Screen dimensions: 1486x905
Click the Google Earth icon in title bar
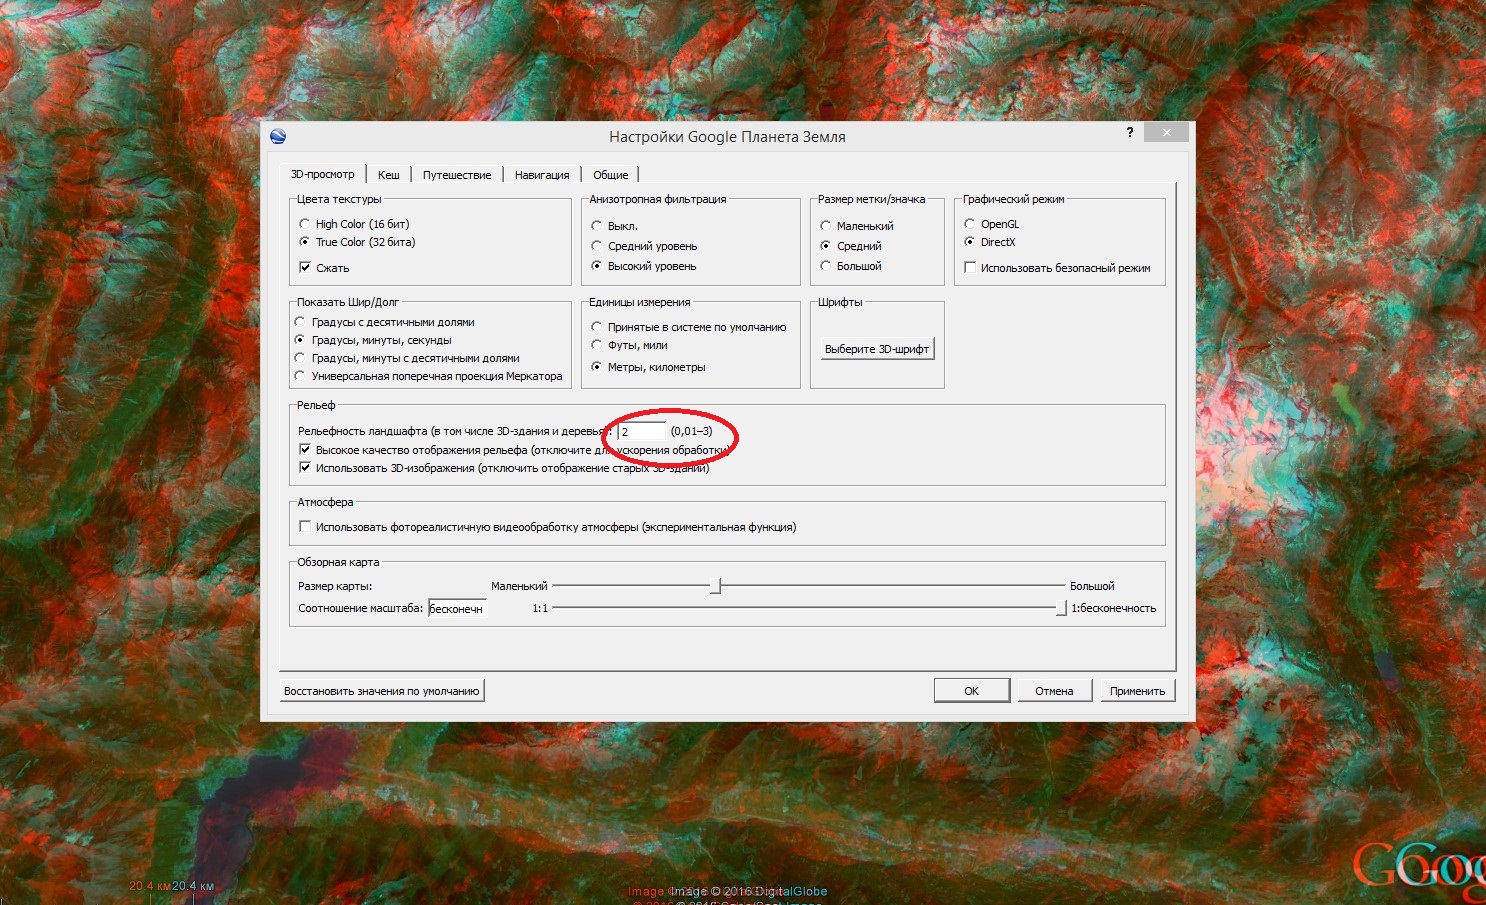[278, 137]
